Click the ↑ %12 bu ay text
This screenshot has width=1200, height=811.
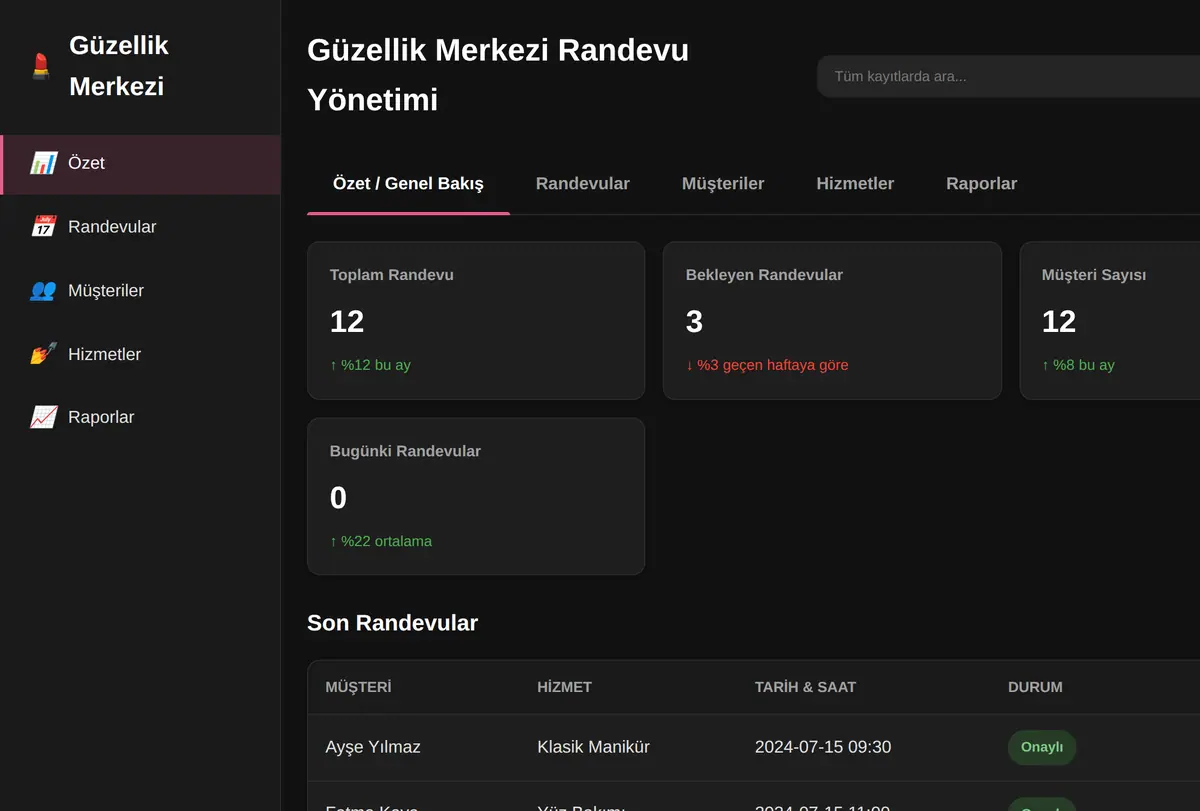(x=370, y=365)
